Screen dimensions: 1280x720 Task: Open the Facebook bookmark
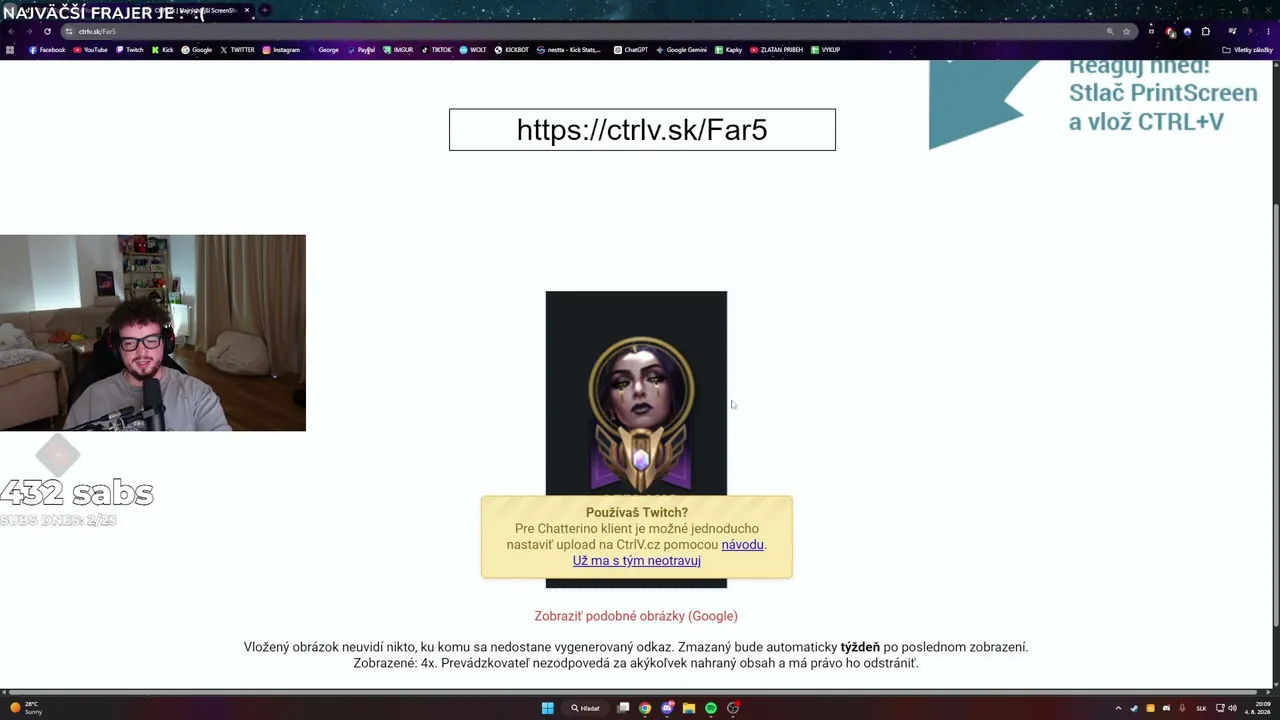pyautogui.click(x=47, y=50)
